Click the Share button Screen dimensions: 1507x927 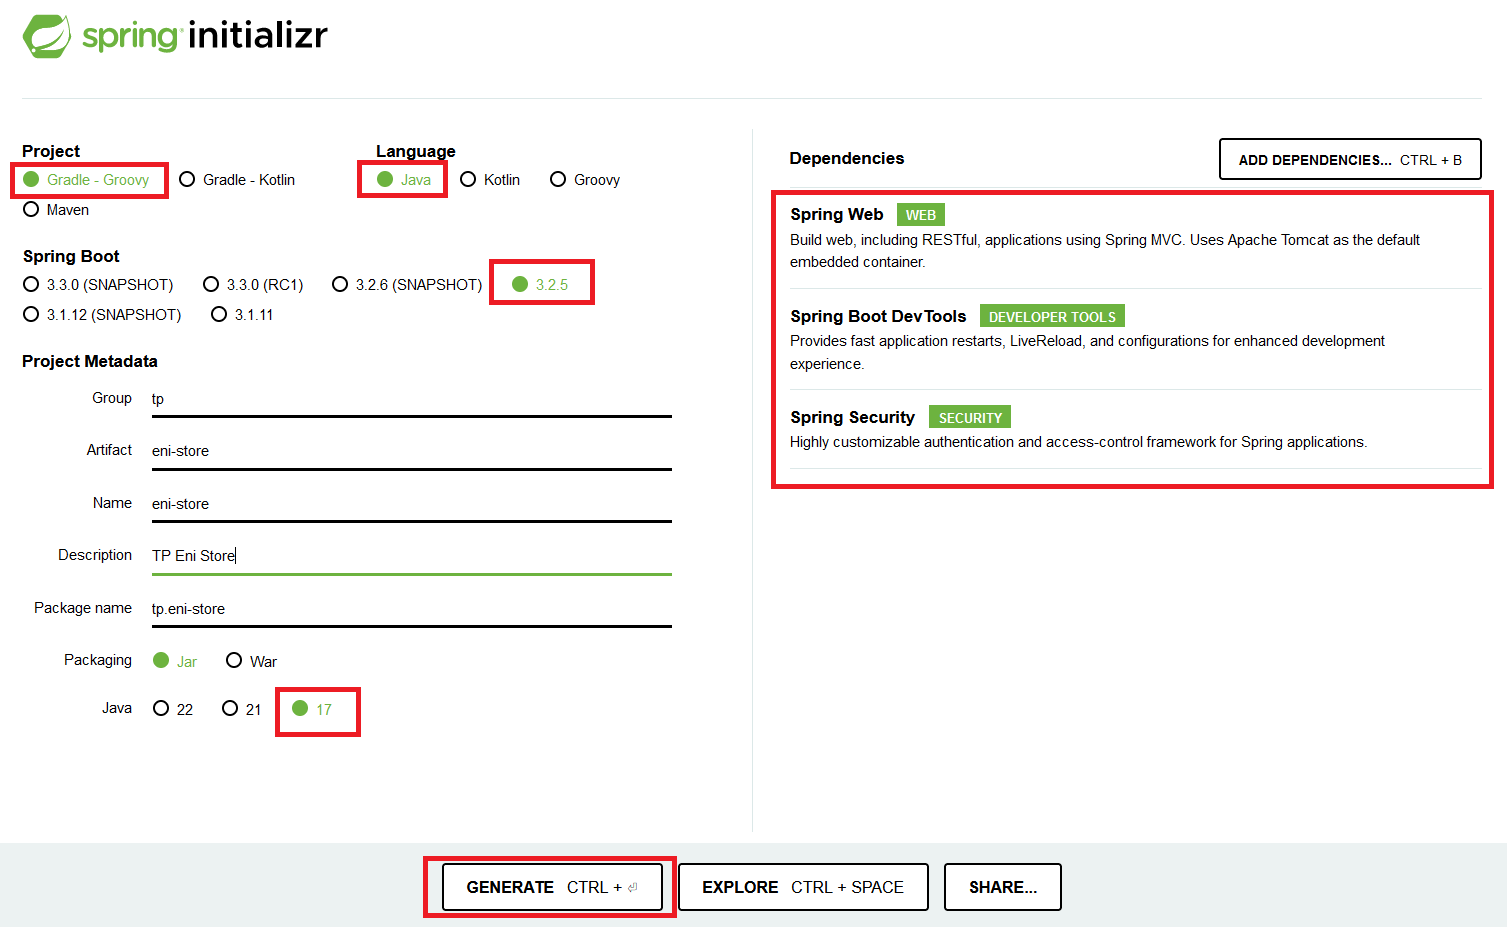point(1002,887)
